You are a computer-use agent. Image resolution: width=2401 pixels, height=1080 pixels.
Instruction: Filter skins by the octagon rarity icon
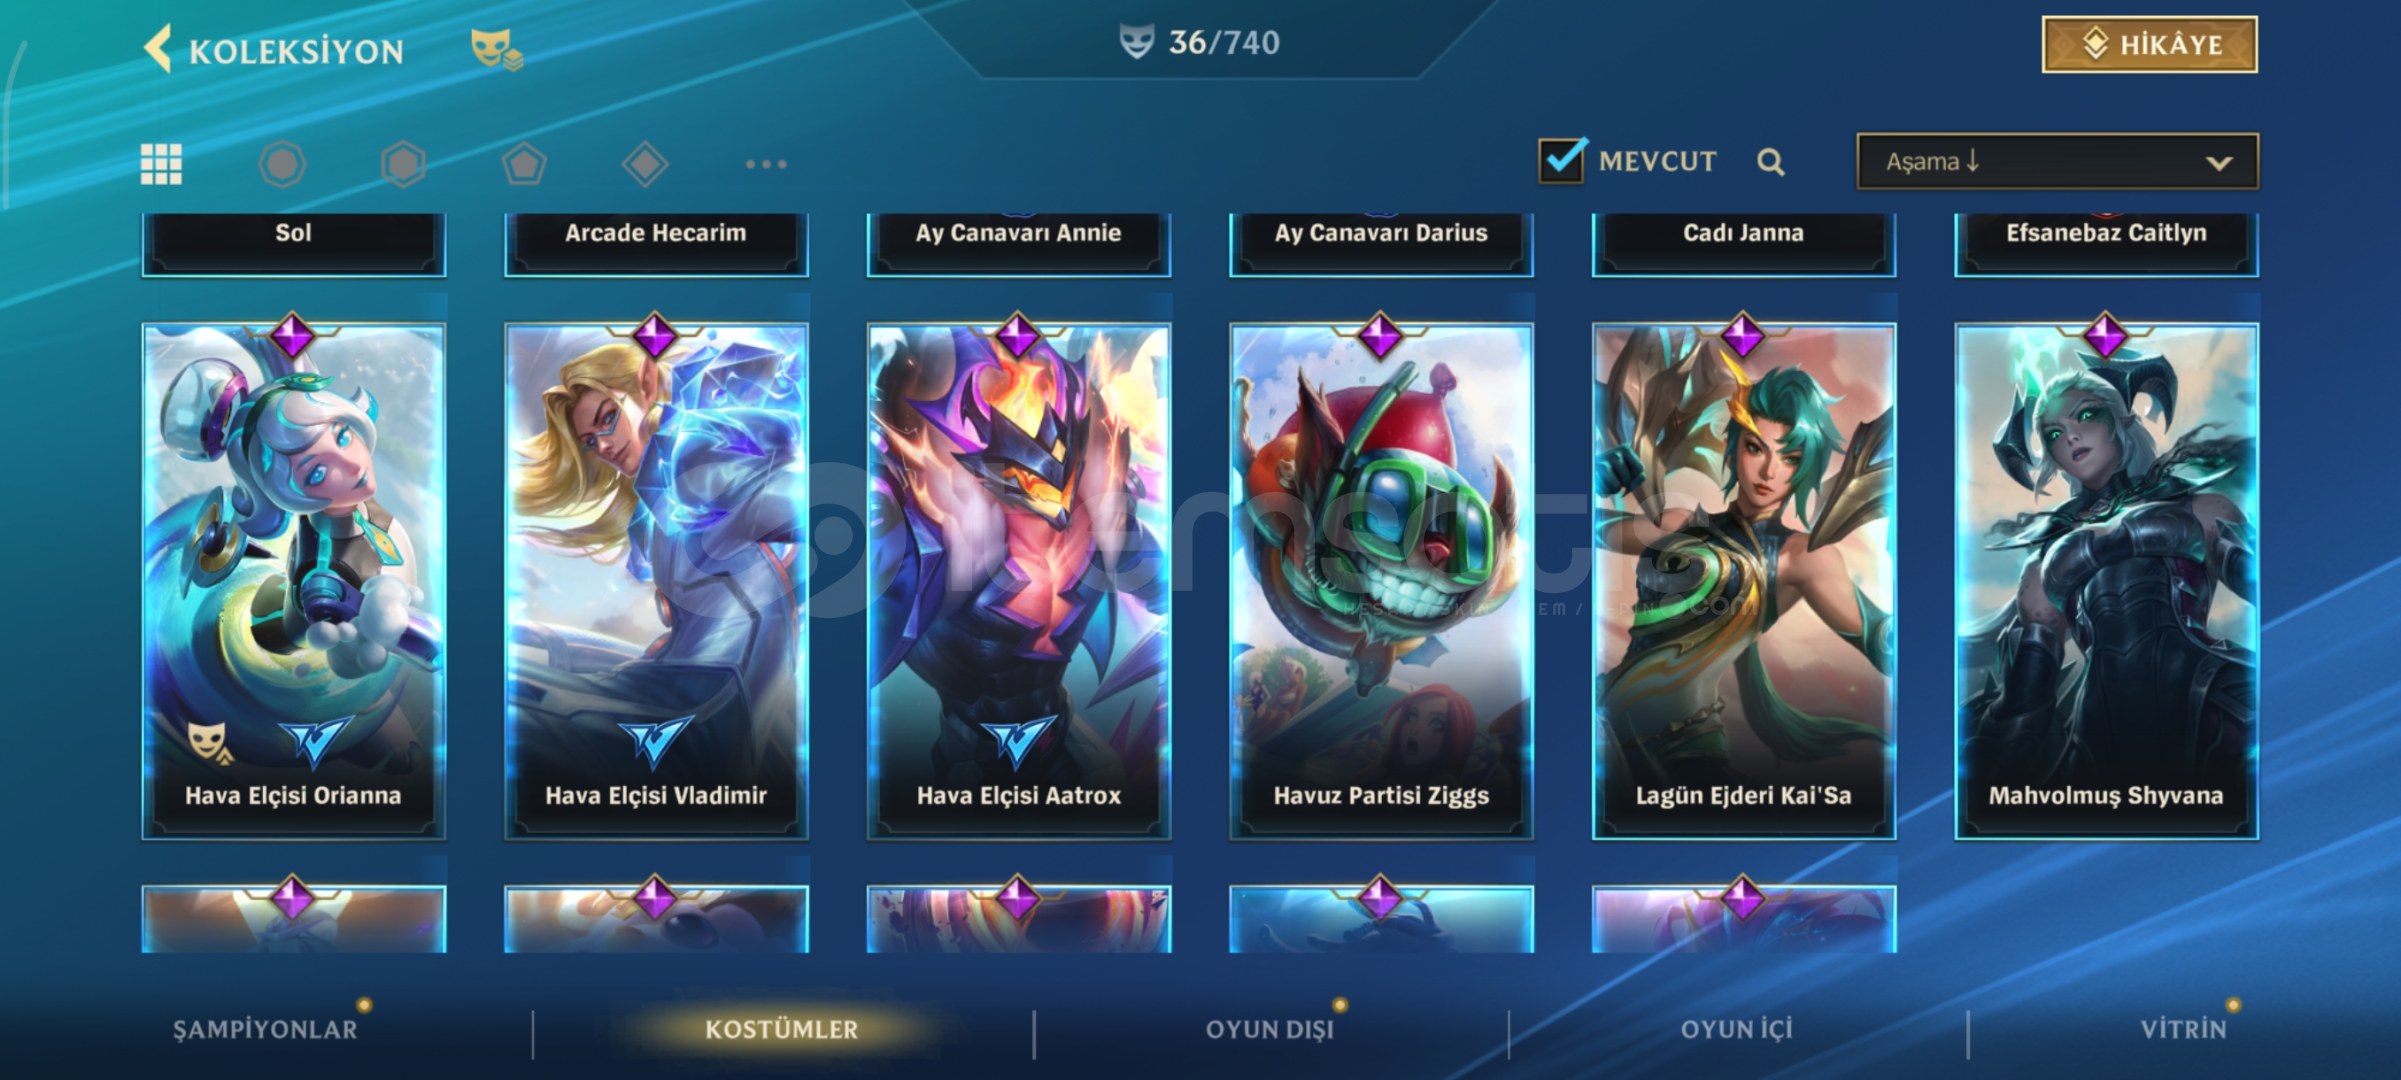tap(282, 164)
